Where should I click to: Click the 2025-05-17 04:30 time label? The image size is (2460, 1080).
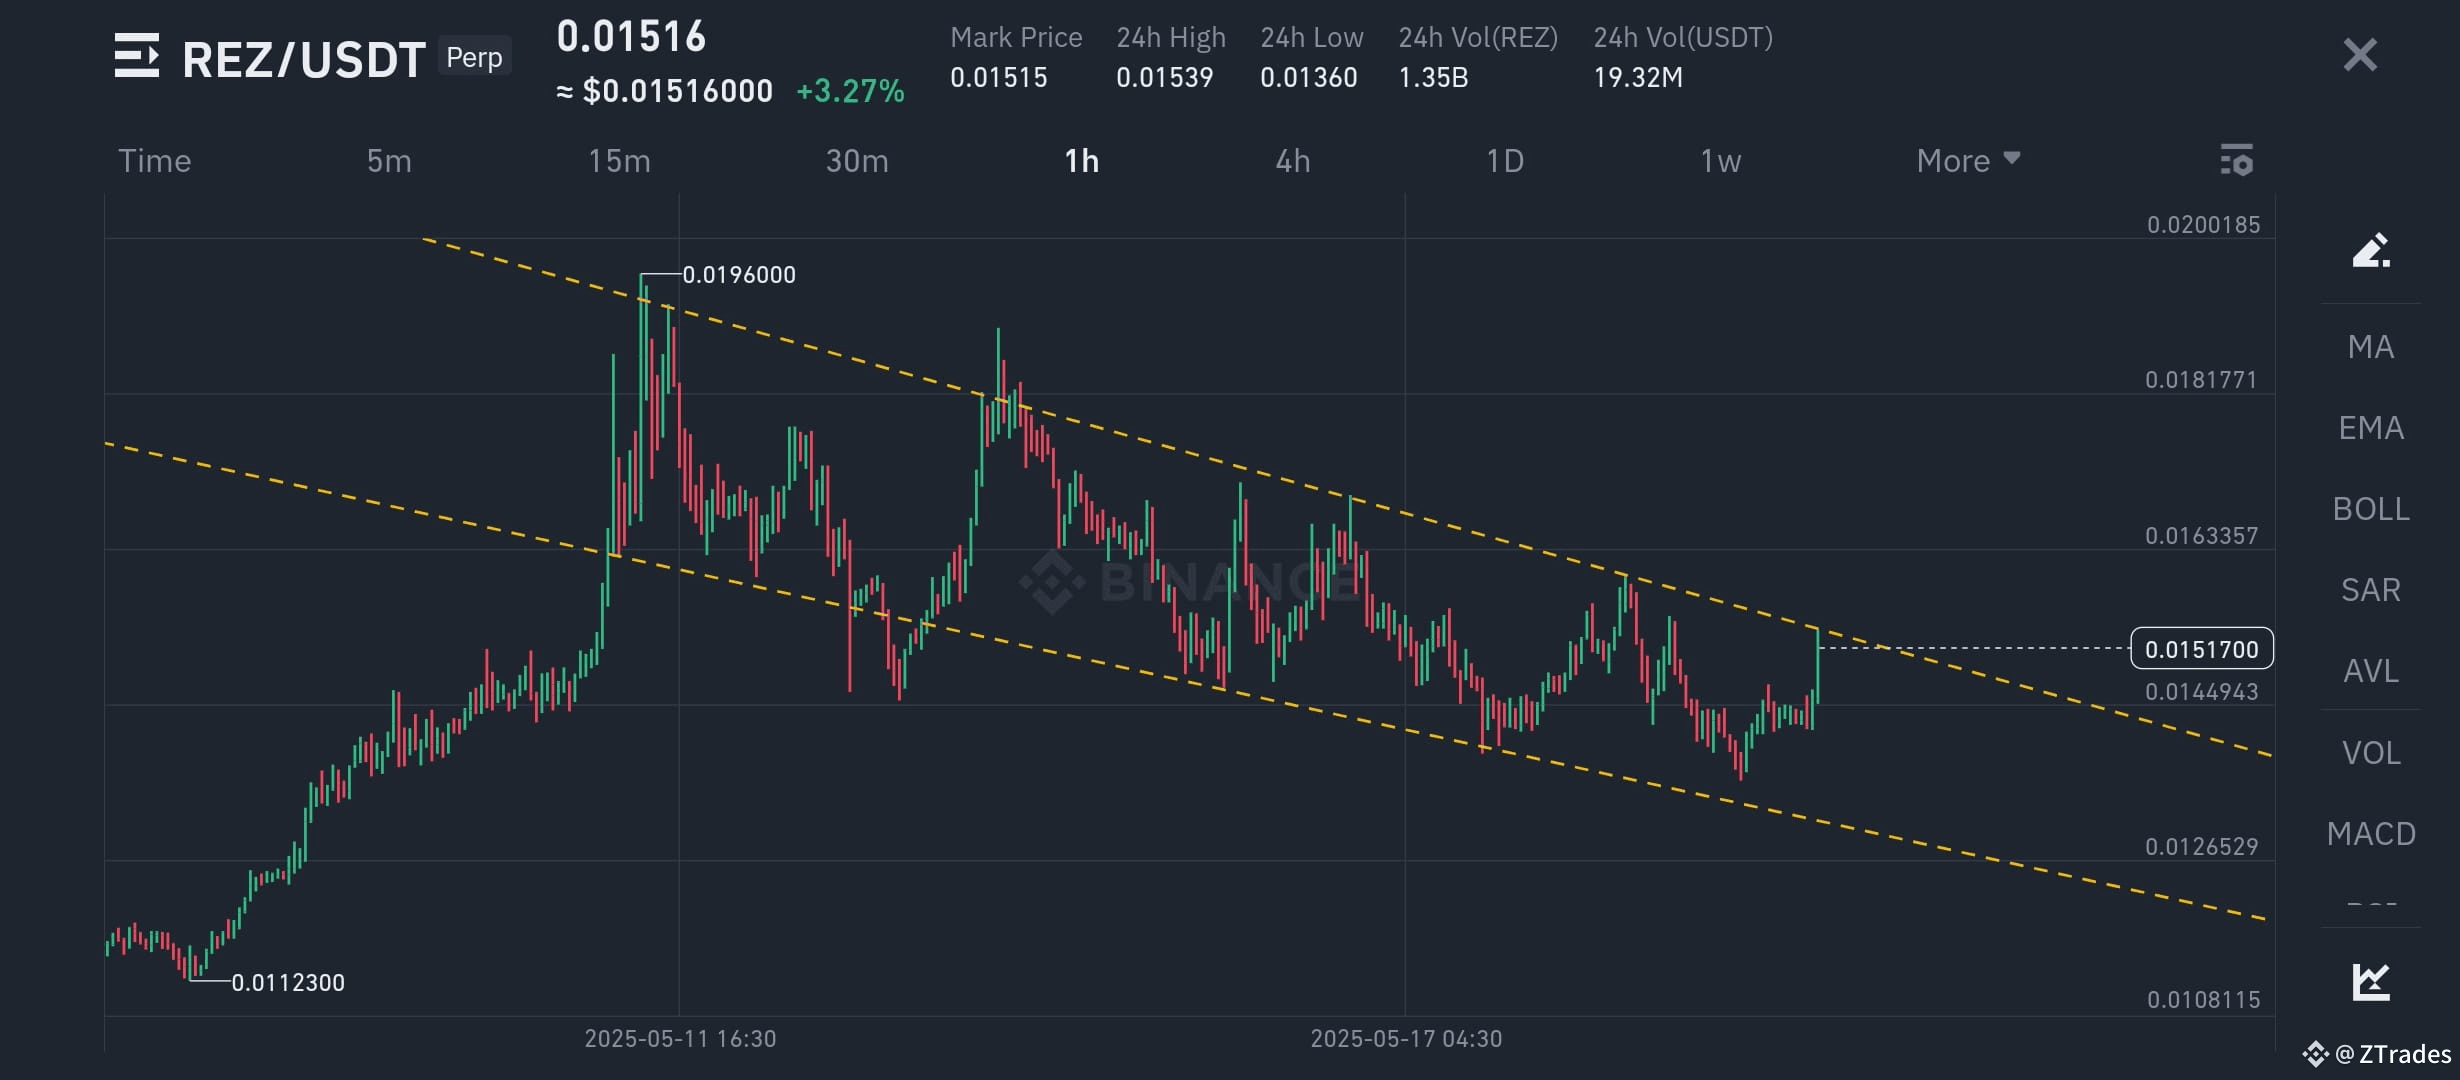pos(1406,1039)
